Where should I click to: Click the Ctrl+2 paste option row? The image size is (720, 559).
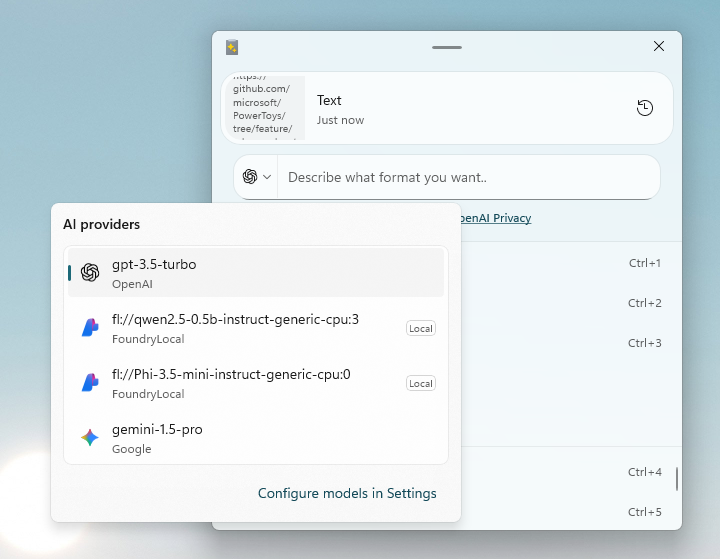point(571,303)
